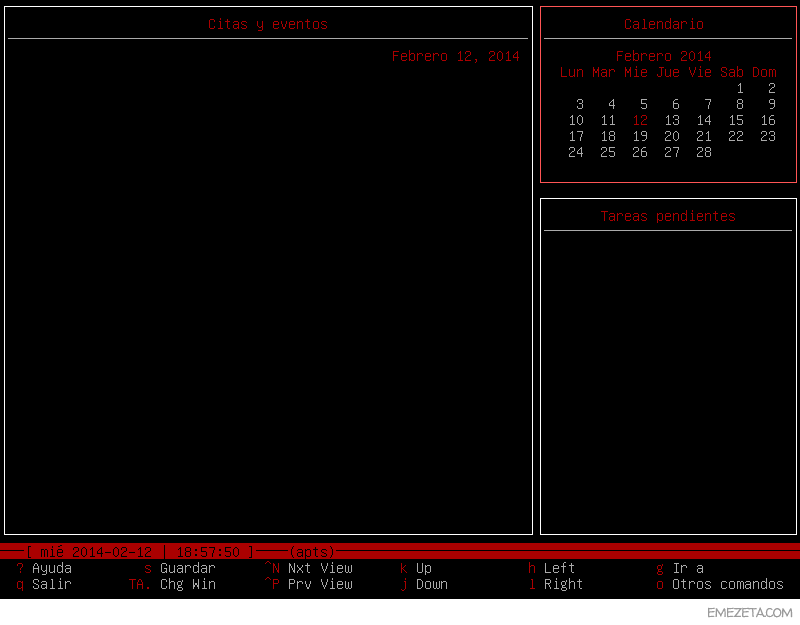The height and width of the screenshot is (625, 800).
Task: Click the Febrero 12, 2014 date label
Action: [x=456, y=56]
